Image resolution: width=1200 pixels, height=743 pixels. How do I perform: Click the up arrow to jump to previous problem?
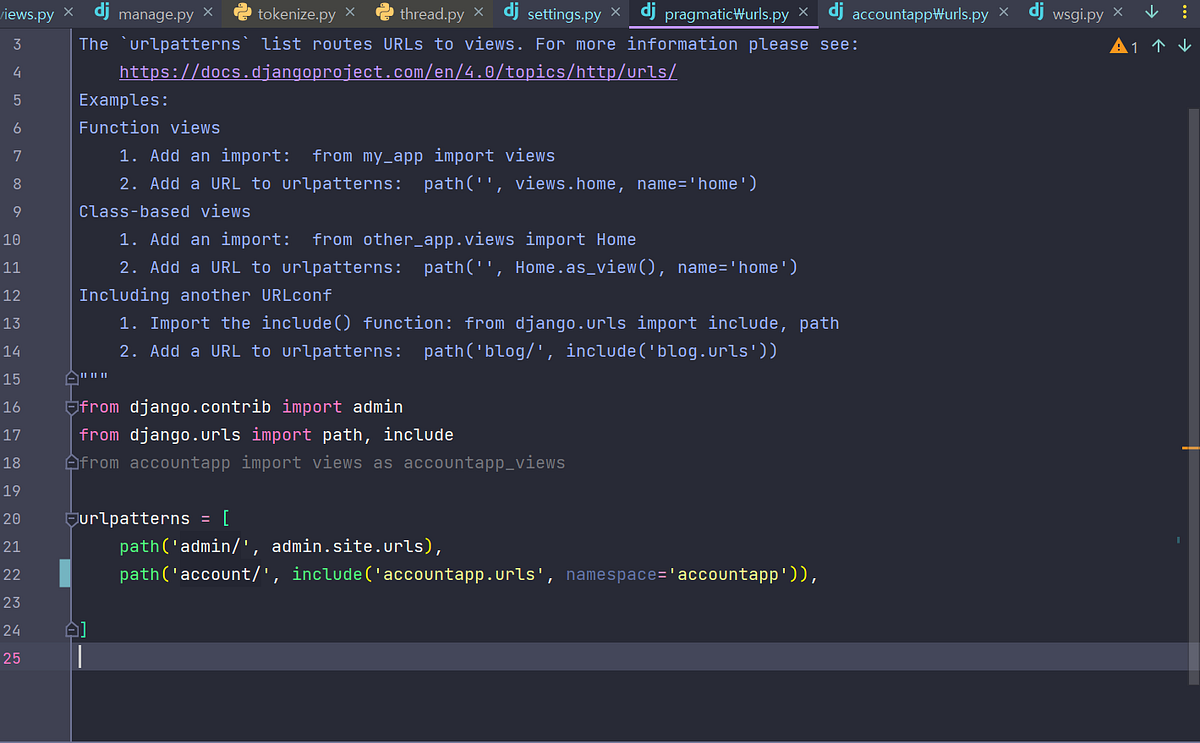tap(1158, 45)
